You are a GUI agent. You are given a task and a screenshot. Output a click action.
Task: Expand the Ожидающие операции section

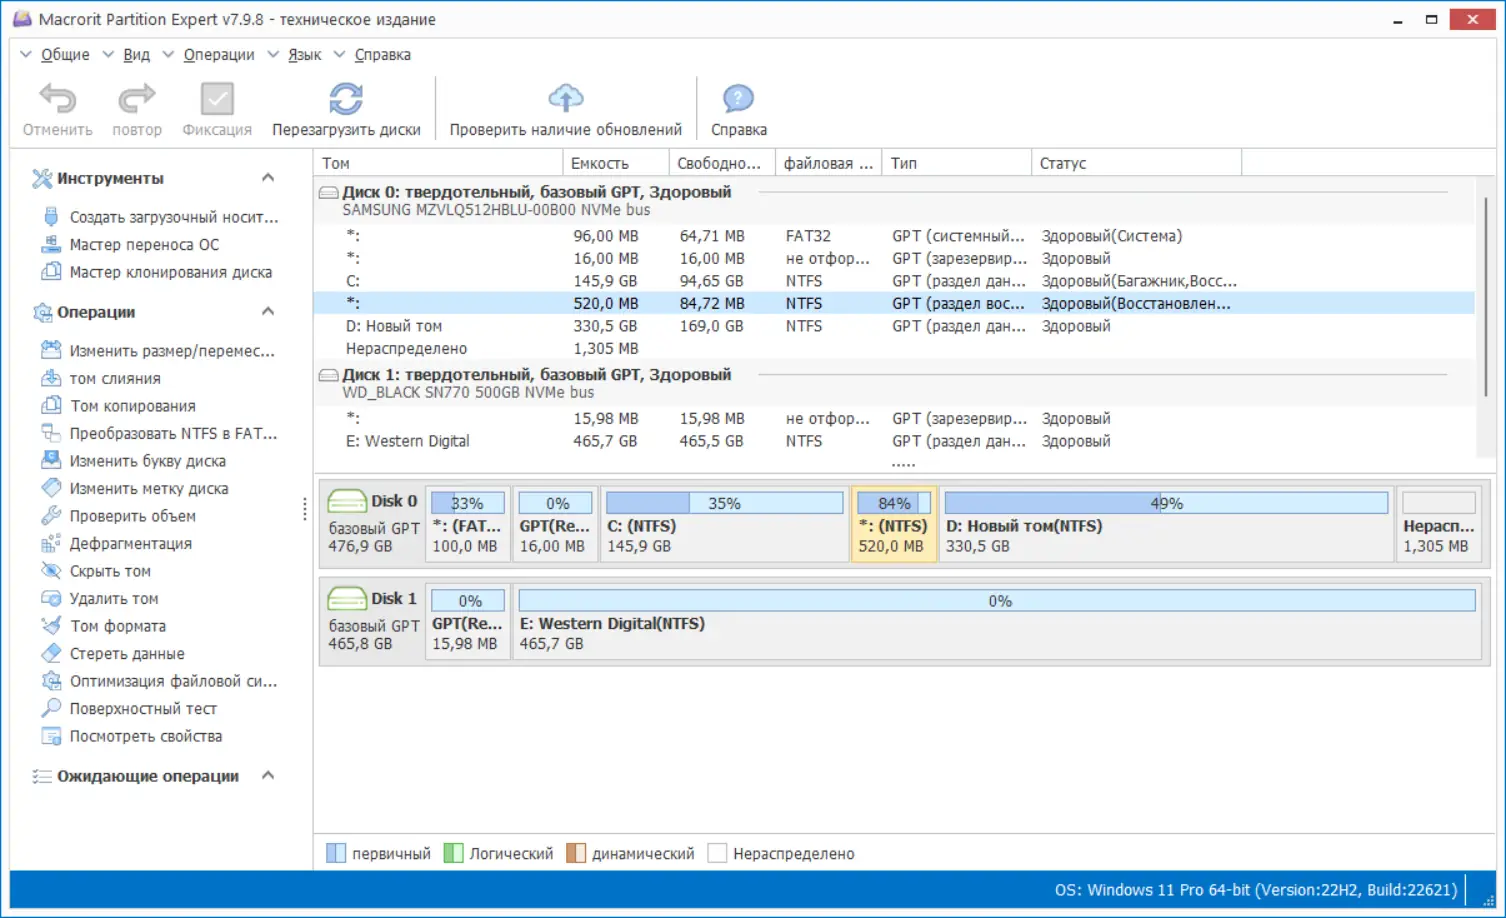pos(268,775)
